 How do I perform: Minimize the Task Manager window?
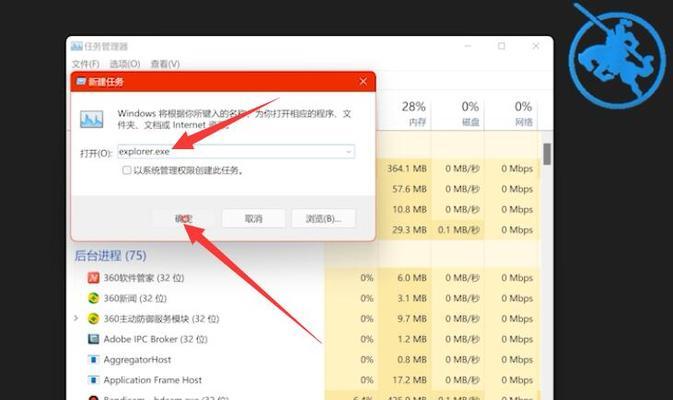click(x=468, y=46)
